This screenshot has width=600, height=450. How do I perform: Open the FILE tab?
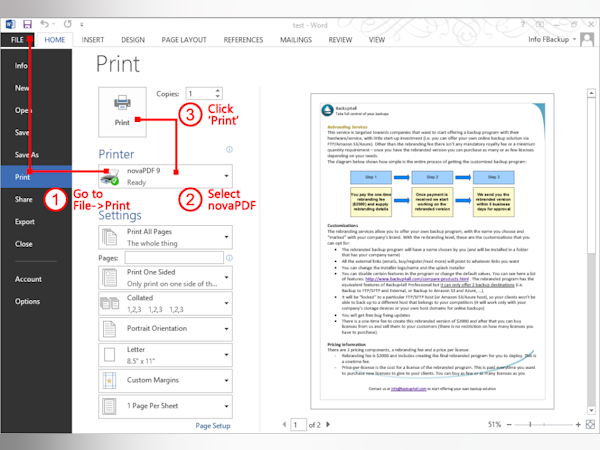(x=17, y=40)
